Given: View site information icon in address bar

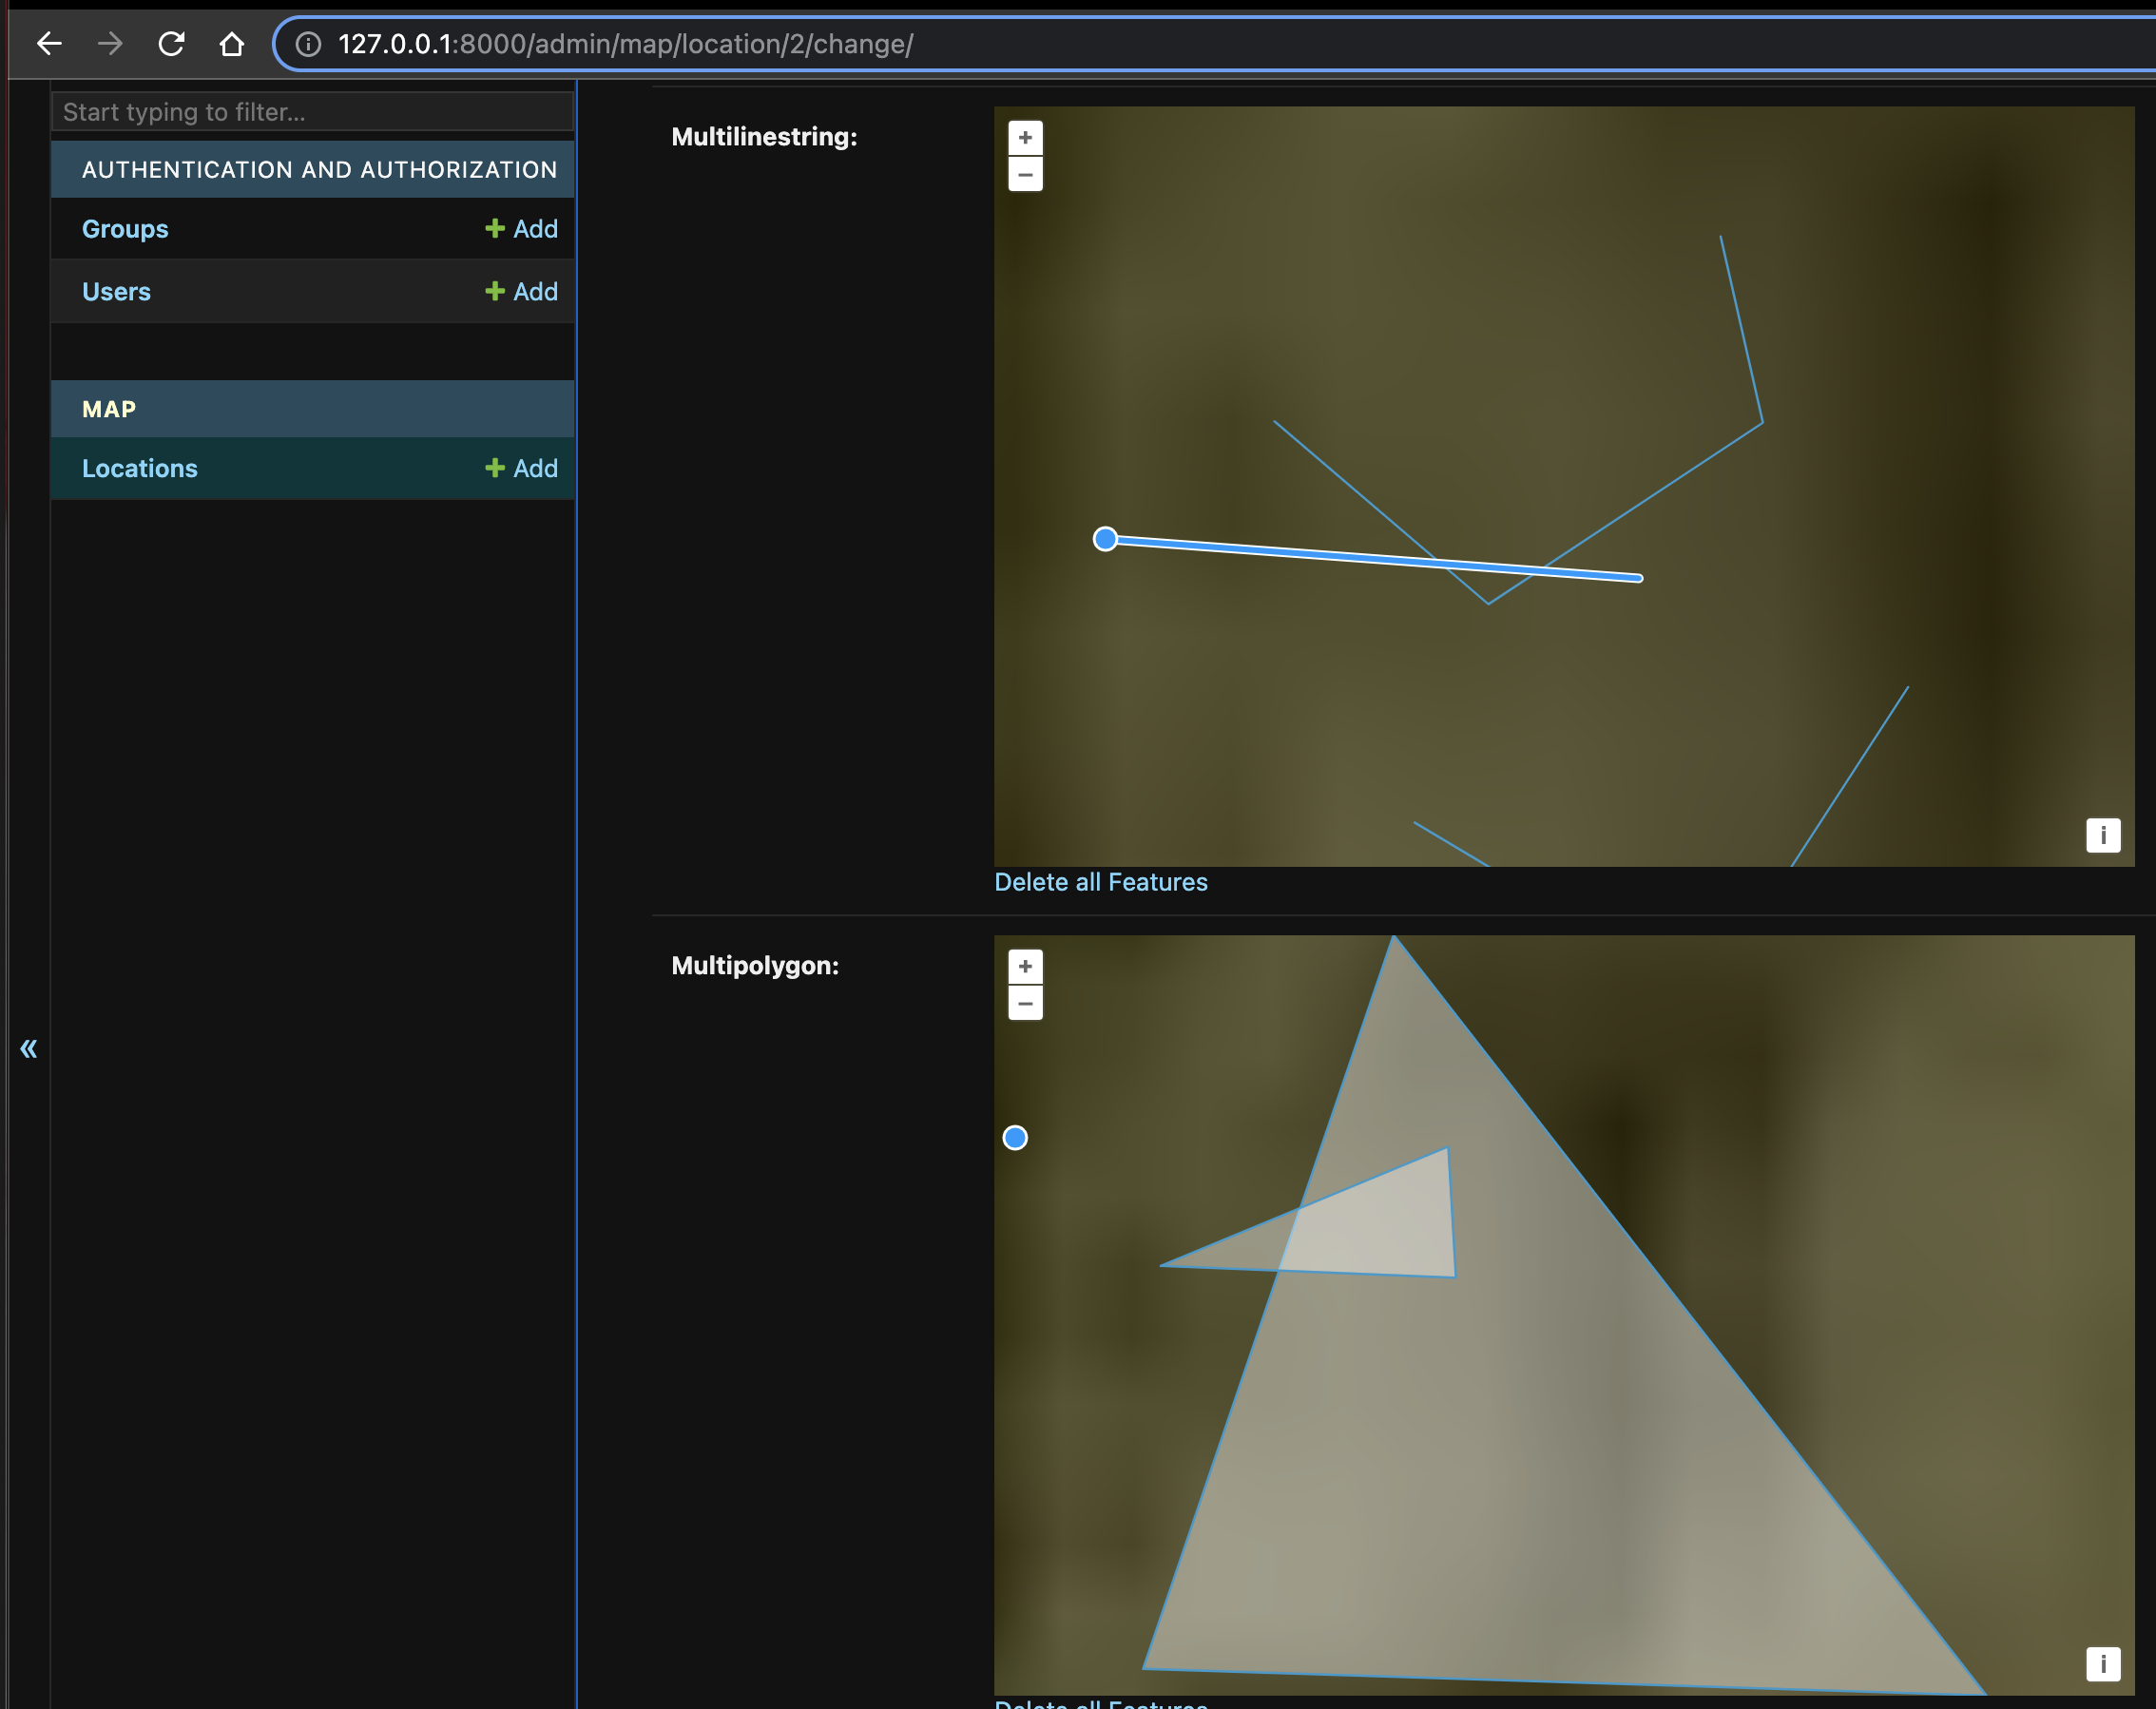Looking at the screenshot, I should pyautogui.click(x=308, y=44).
